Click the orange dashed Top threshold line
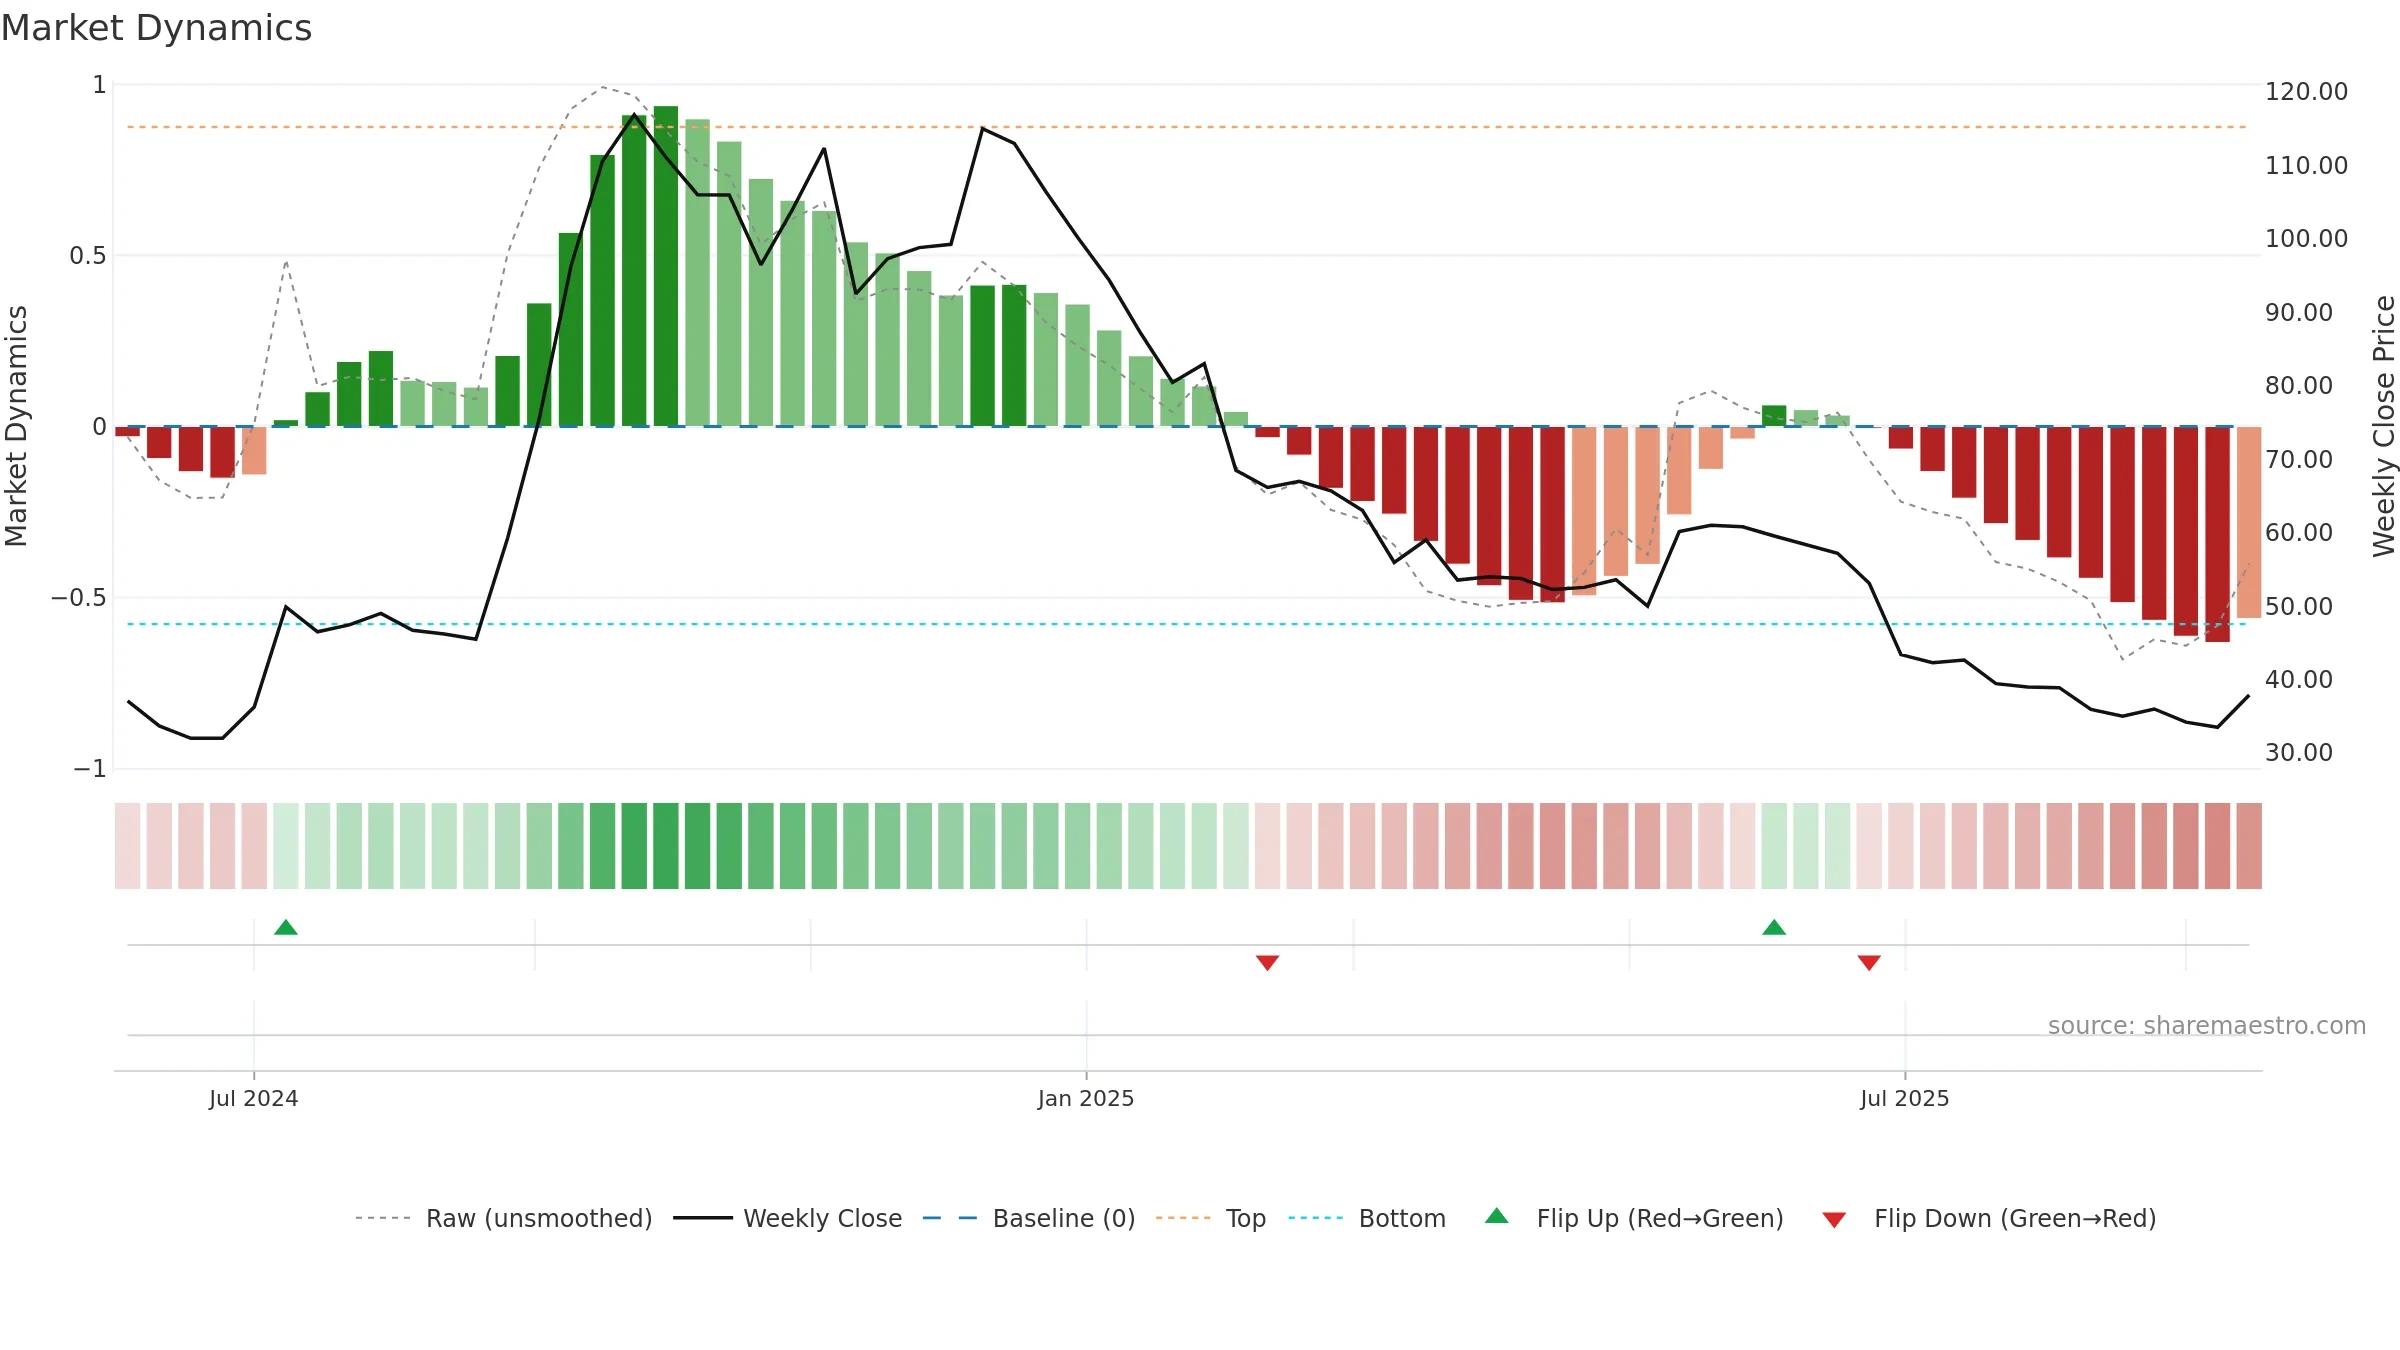 [x=1187, y=127]
